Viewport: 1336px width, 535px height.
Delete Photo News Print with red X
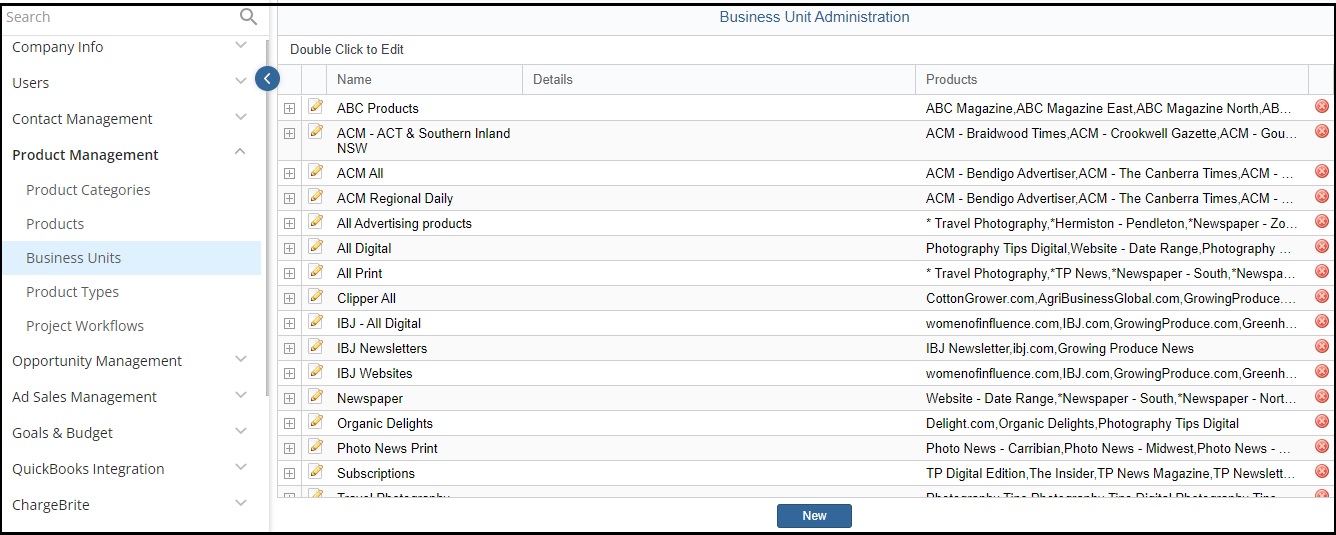click(1322, 446)
